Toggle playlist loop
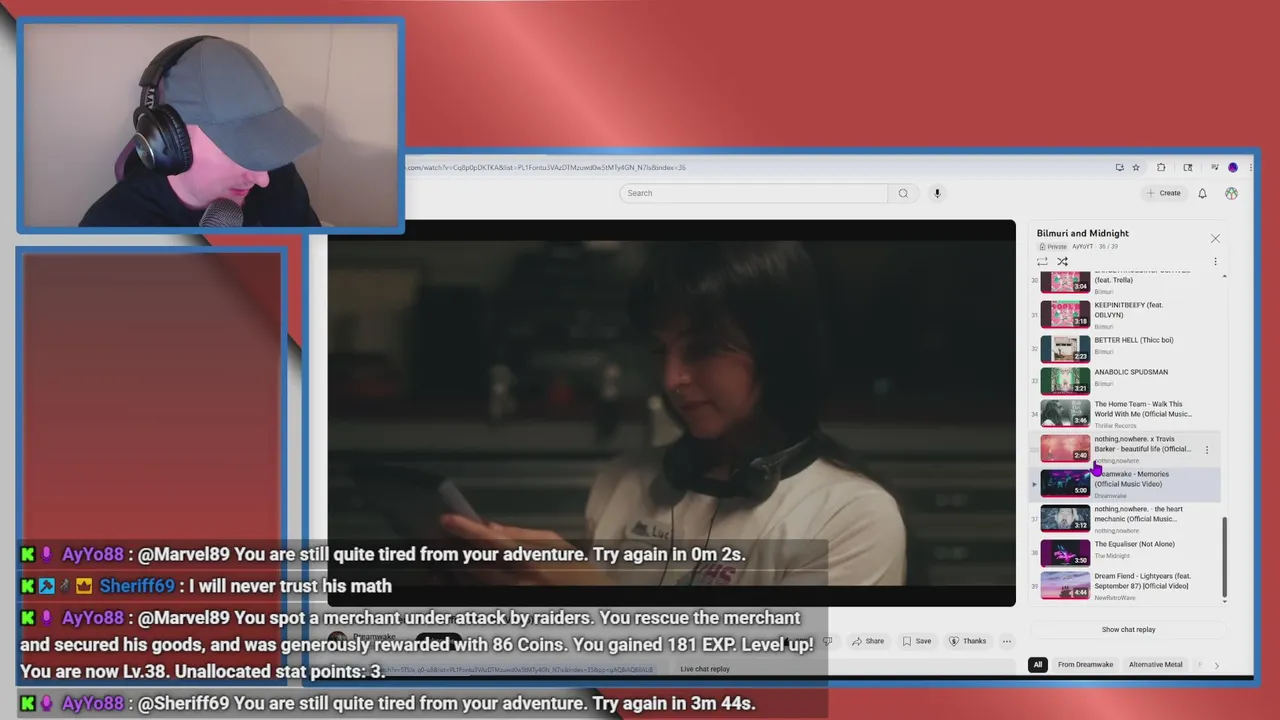This screenshot has height=720, width=1280. [1042, 261]
